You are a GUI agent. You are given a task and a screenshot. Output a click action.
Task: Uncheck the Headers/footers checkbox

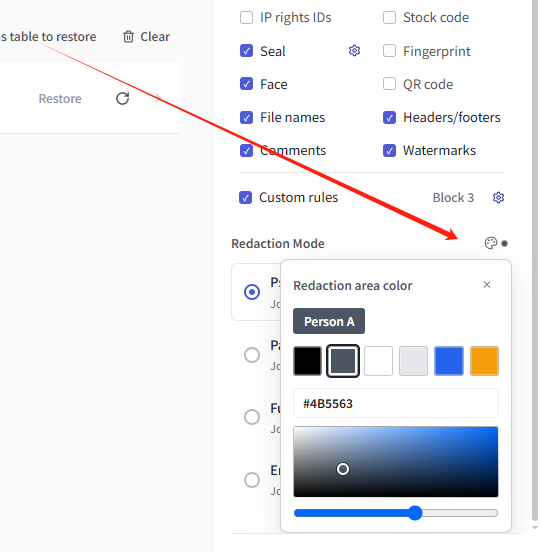point(389,118)
